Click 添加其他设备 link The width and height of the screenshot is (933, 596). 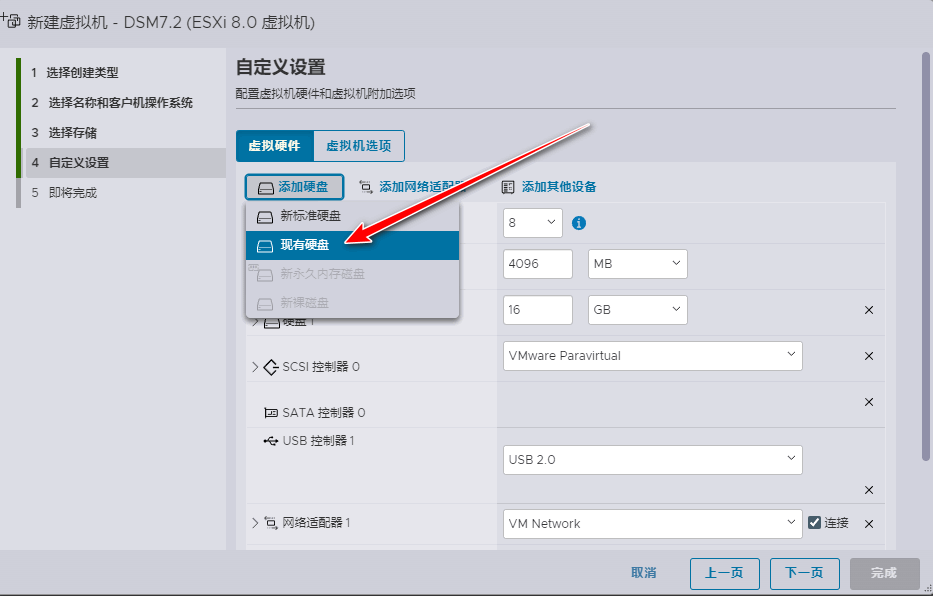(x=559, y=187)
